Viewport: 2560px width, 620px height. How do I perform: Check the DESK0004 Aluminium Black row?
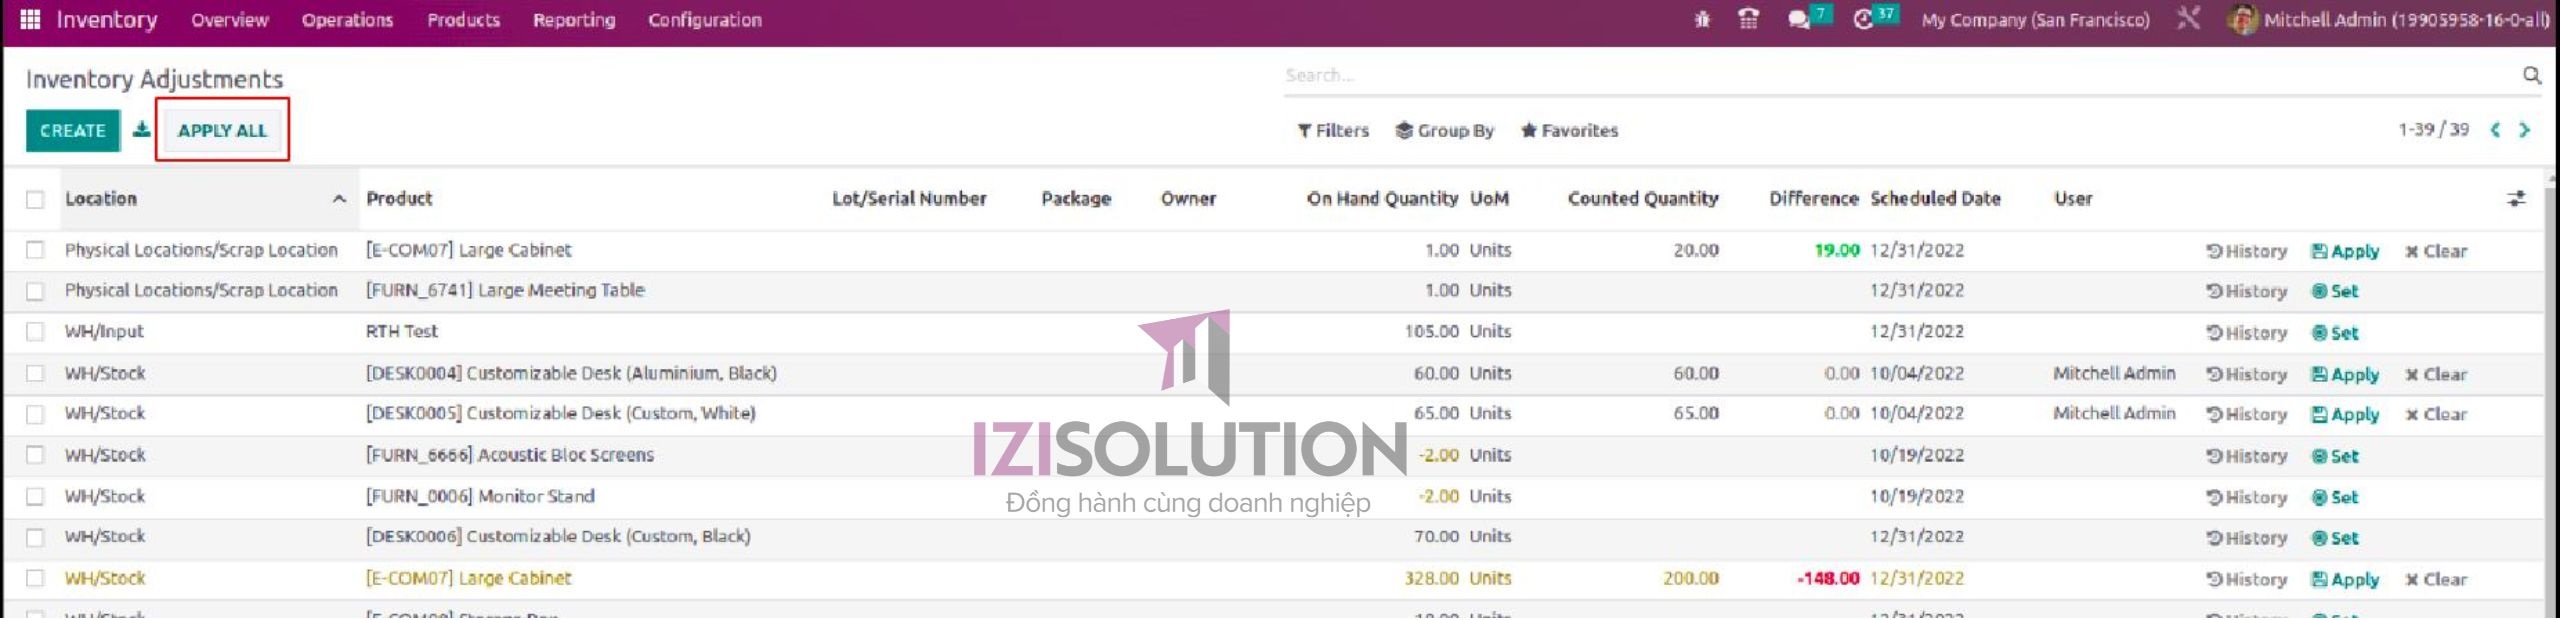(35, 373)
